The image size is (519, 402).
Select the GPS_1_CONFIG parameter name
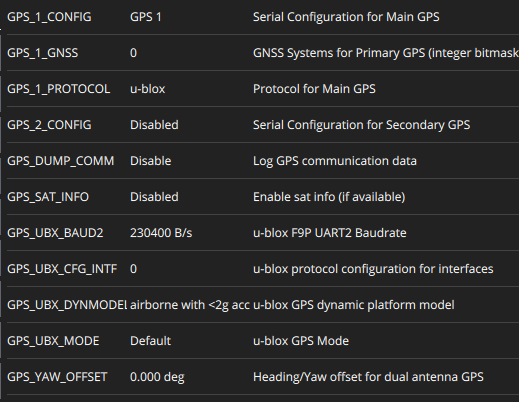tap(49, 17)
